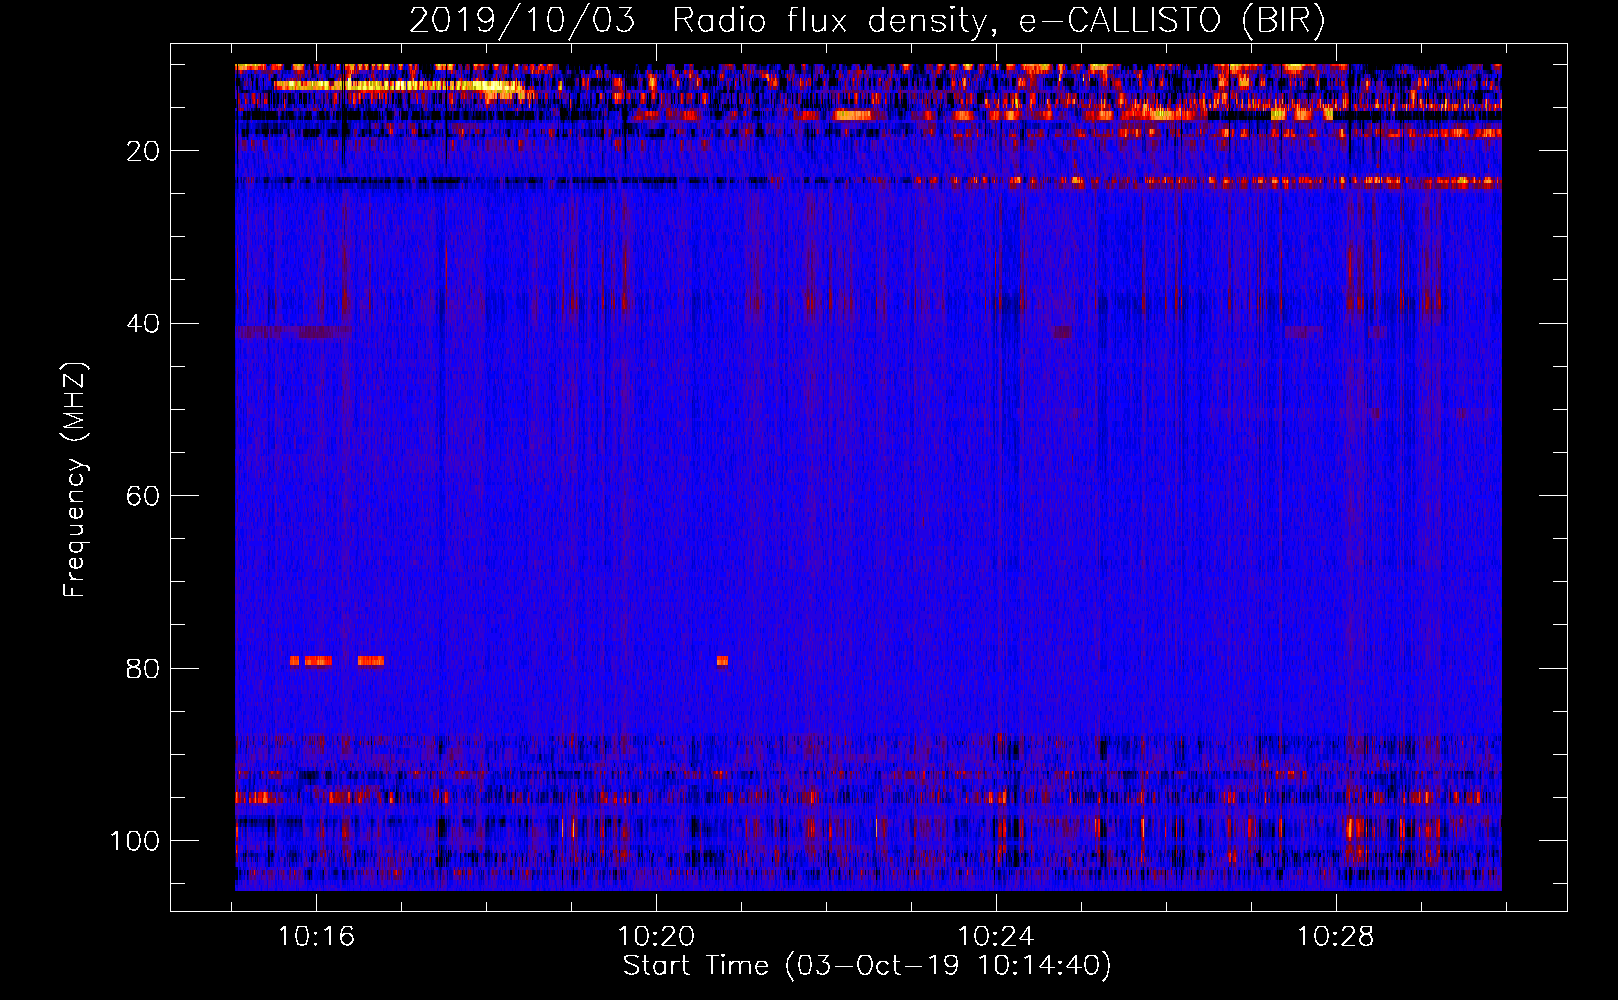Click the "10:28" time tick label
This screenshot has height=1000, width=1618.
tap(1336, 937)
